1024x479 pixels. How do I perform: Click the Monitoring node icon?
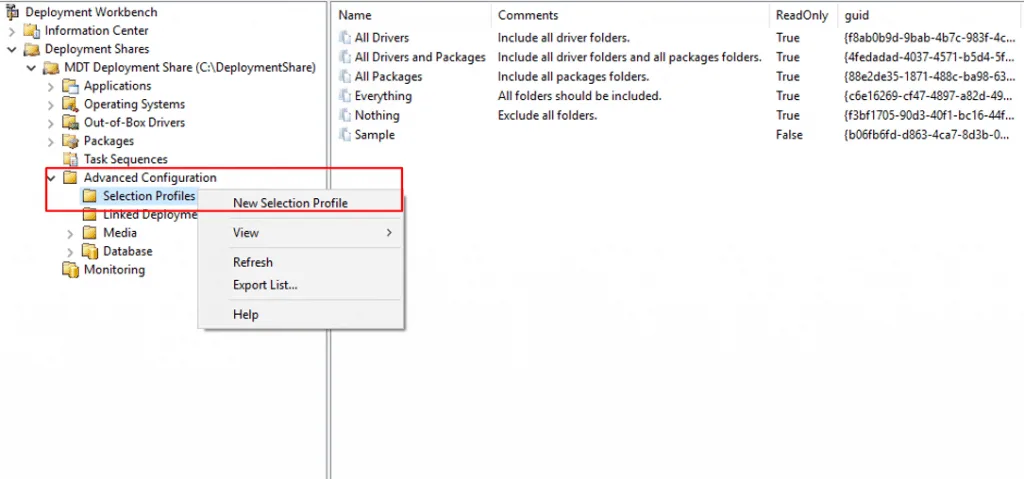point(70,269)
